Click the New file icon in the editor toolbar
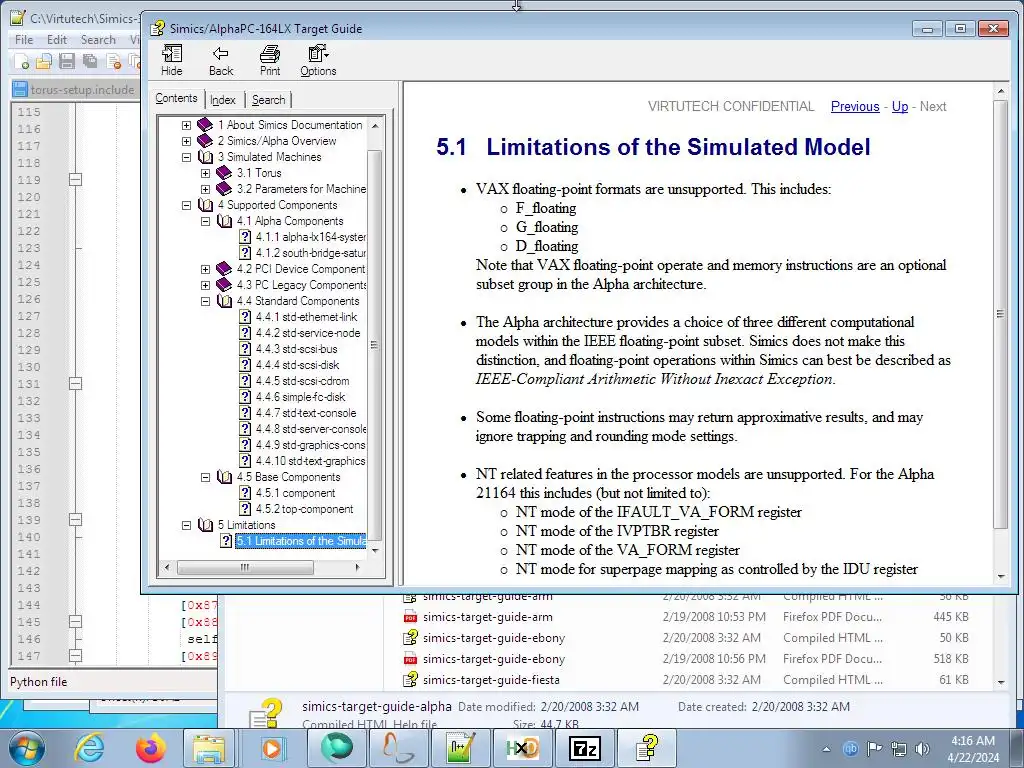 click(22, 61)
